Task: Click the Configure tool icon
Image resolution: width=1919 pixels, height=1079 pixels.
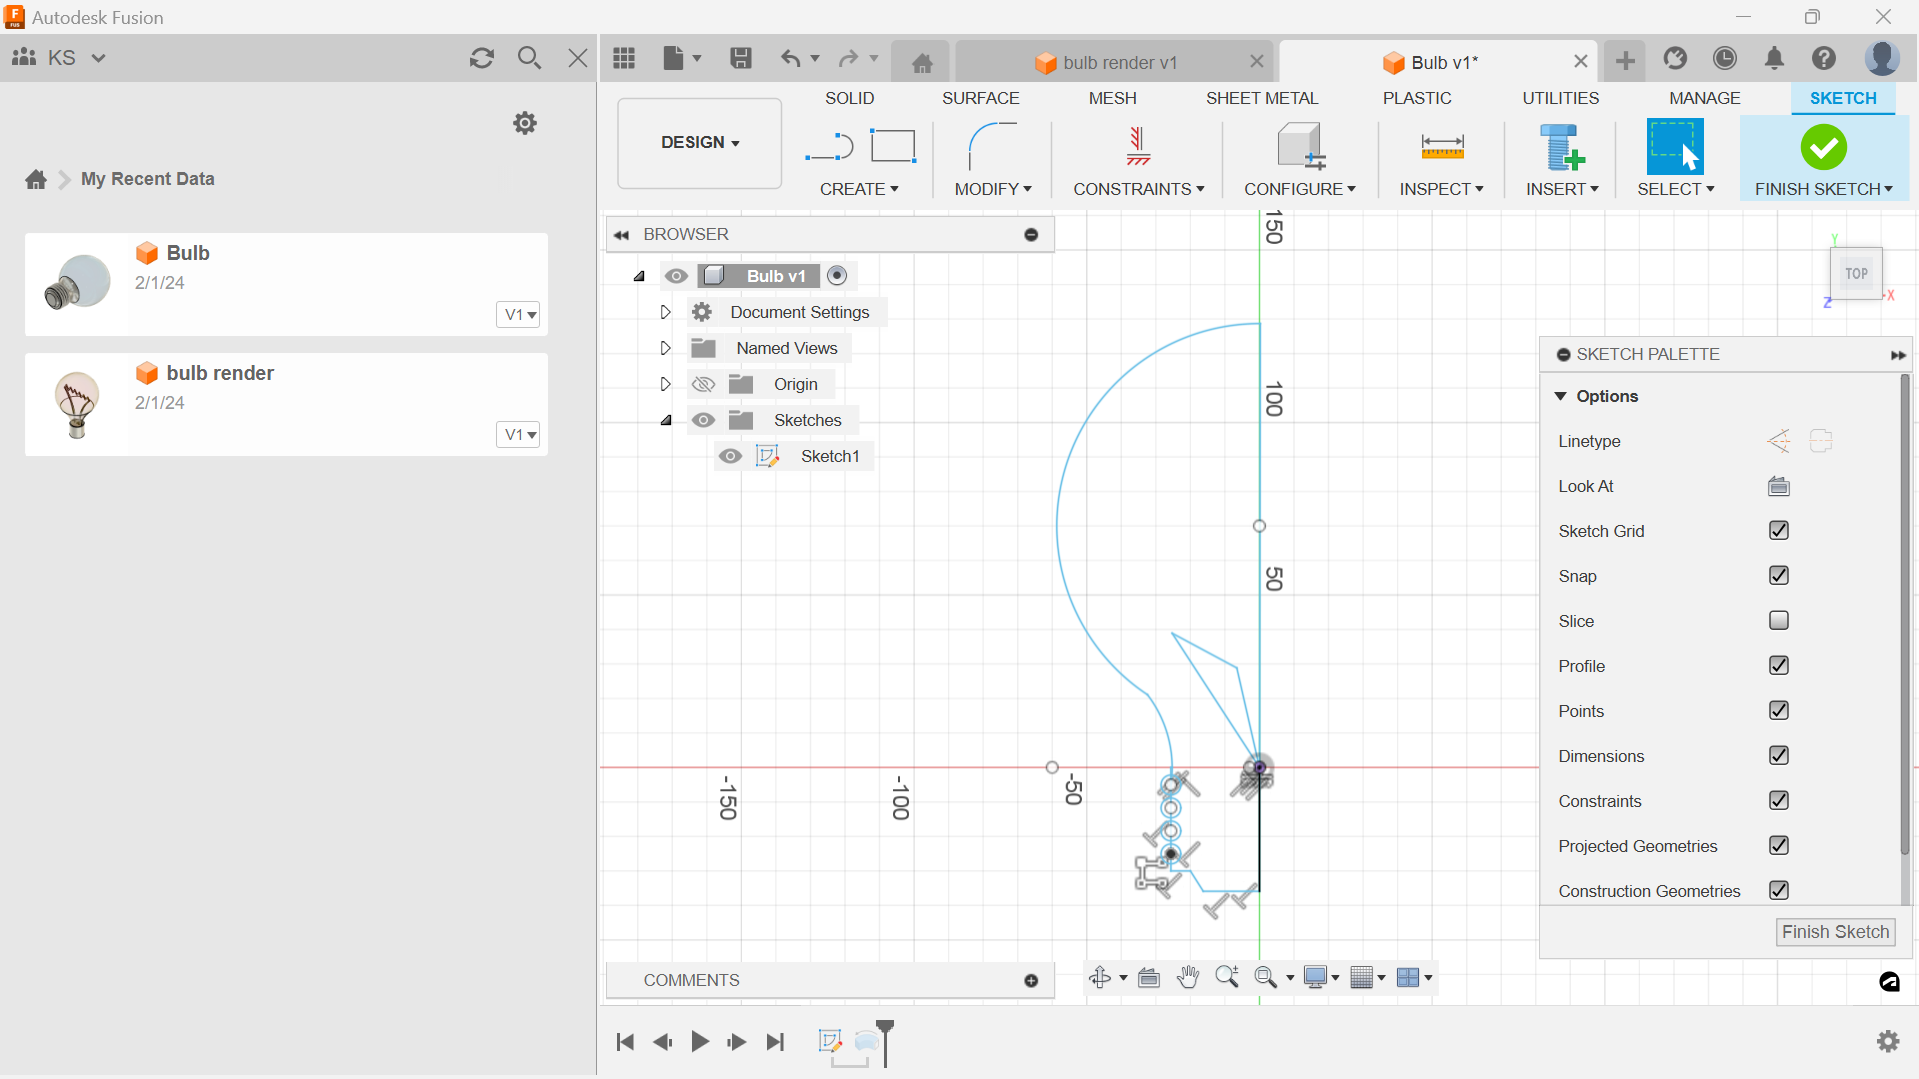Action: point(1301,146)
